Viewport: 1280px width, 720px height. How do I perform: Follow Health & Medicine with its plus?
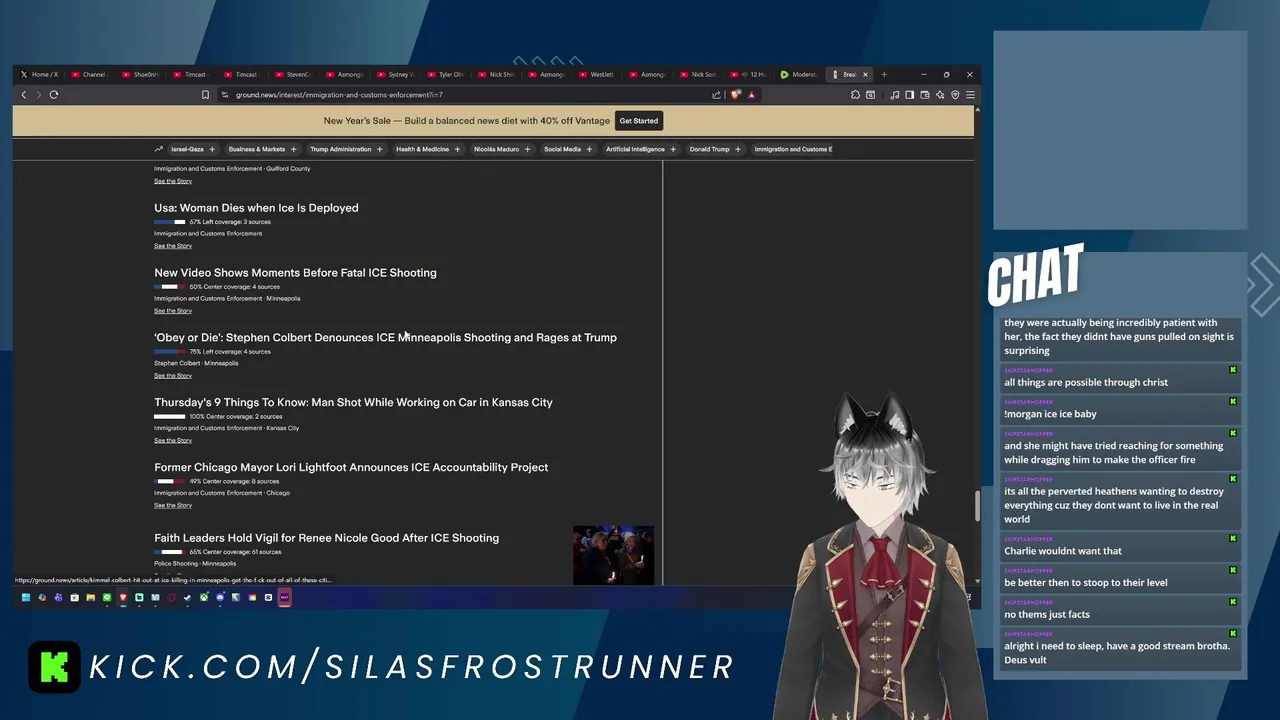457,149
